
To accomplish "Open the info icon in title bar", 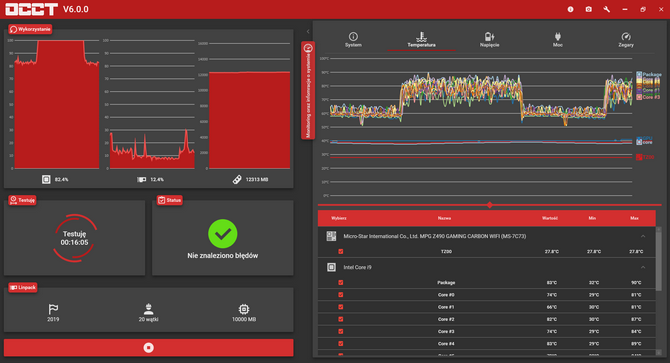I will pos(570,9).
